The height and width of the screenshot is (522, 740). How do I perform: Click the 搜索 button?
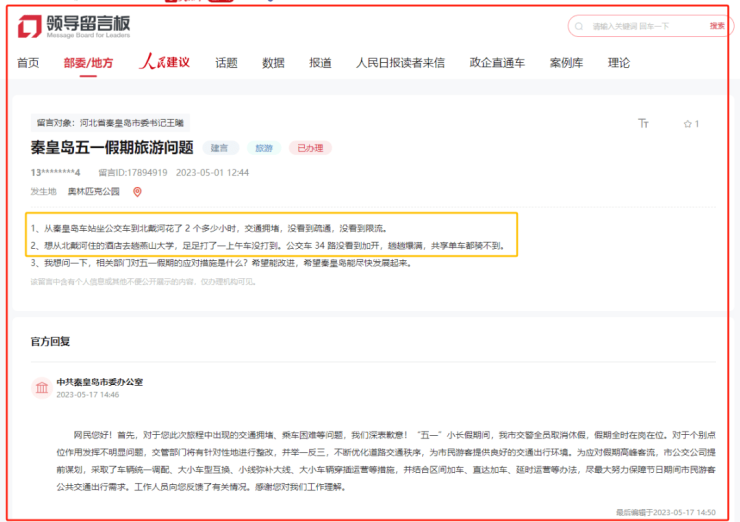(717, 26)
